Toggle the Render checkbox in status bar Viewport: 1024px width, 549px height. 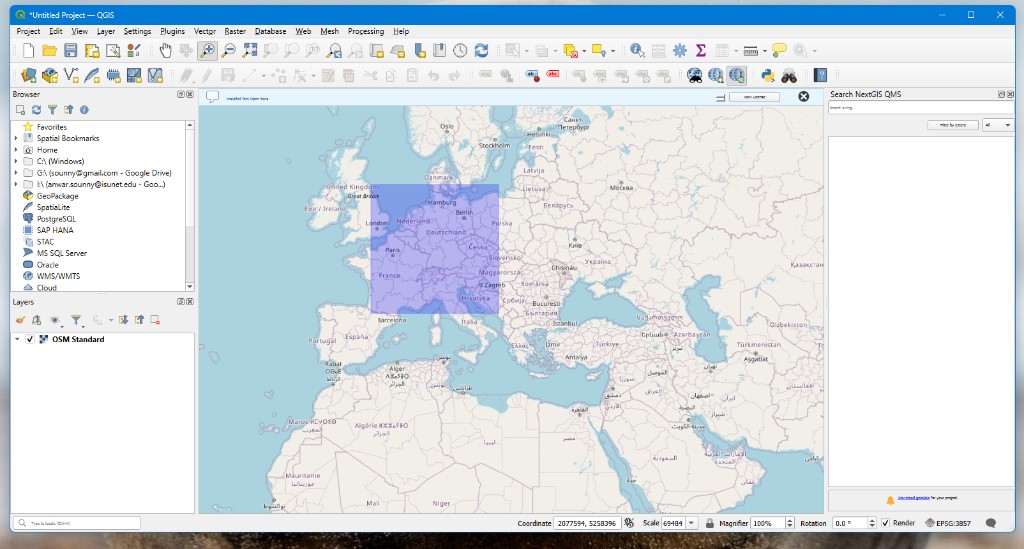tap(886, 523)
